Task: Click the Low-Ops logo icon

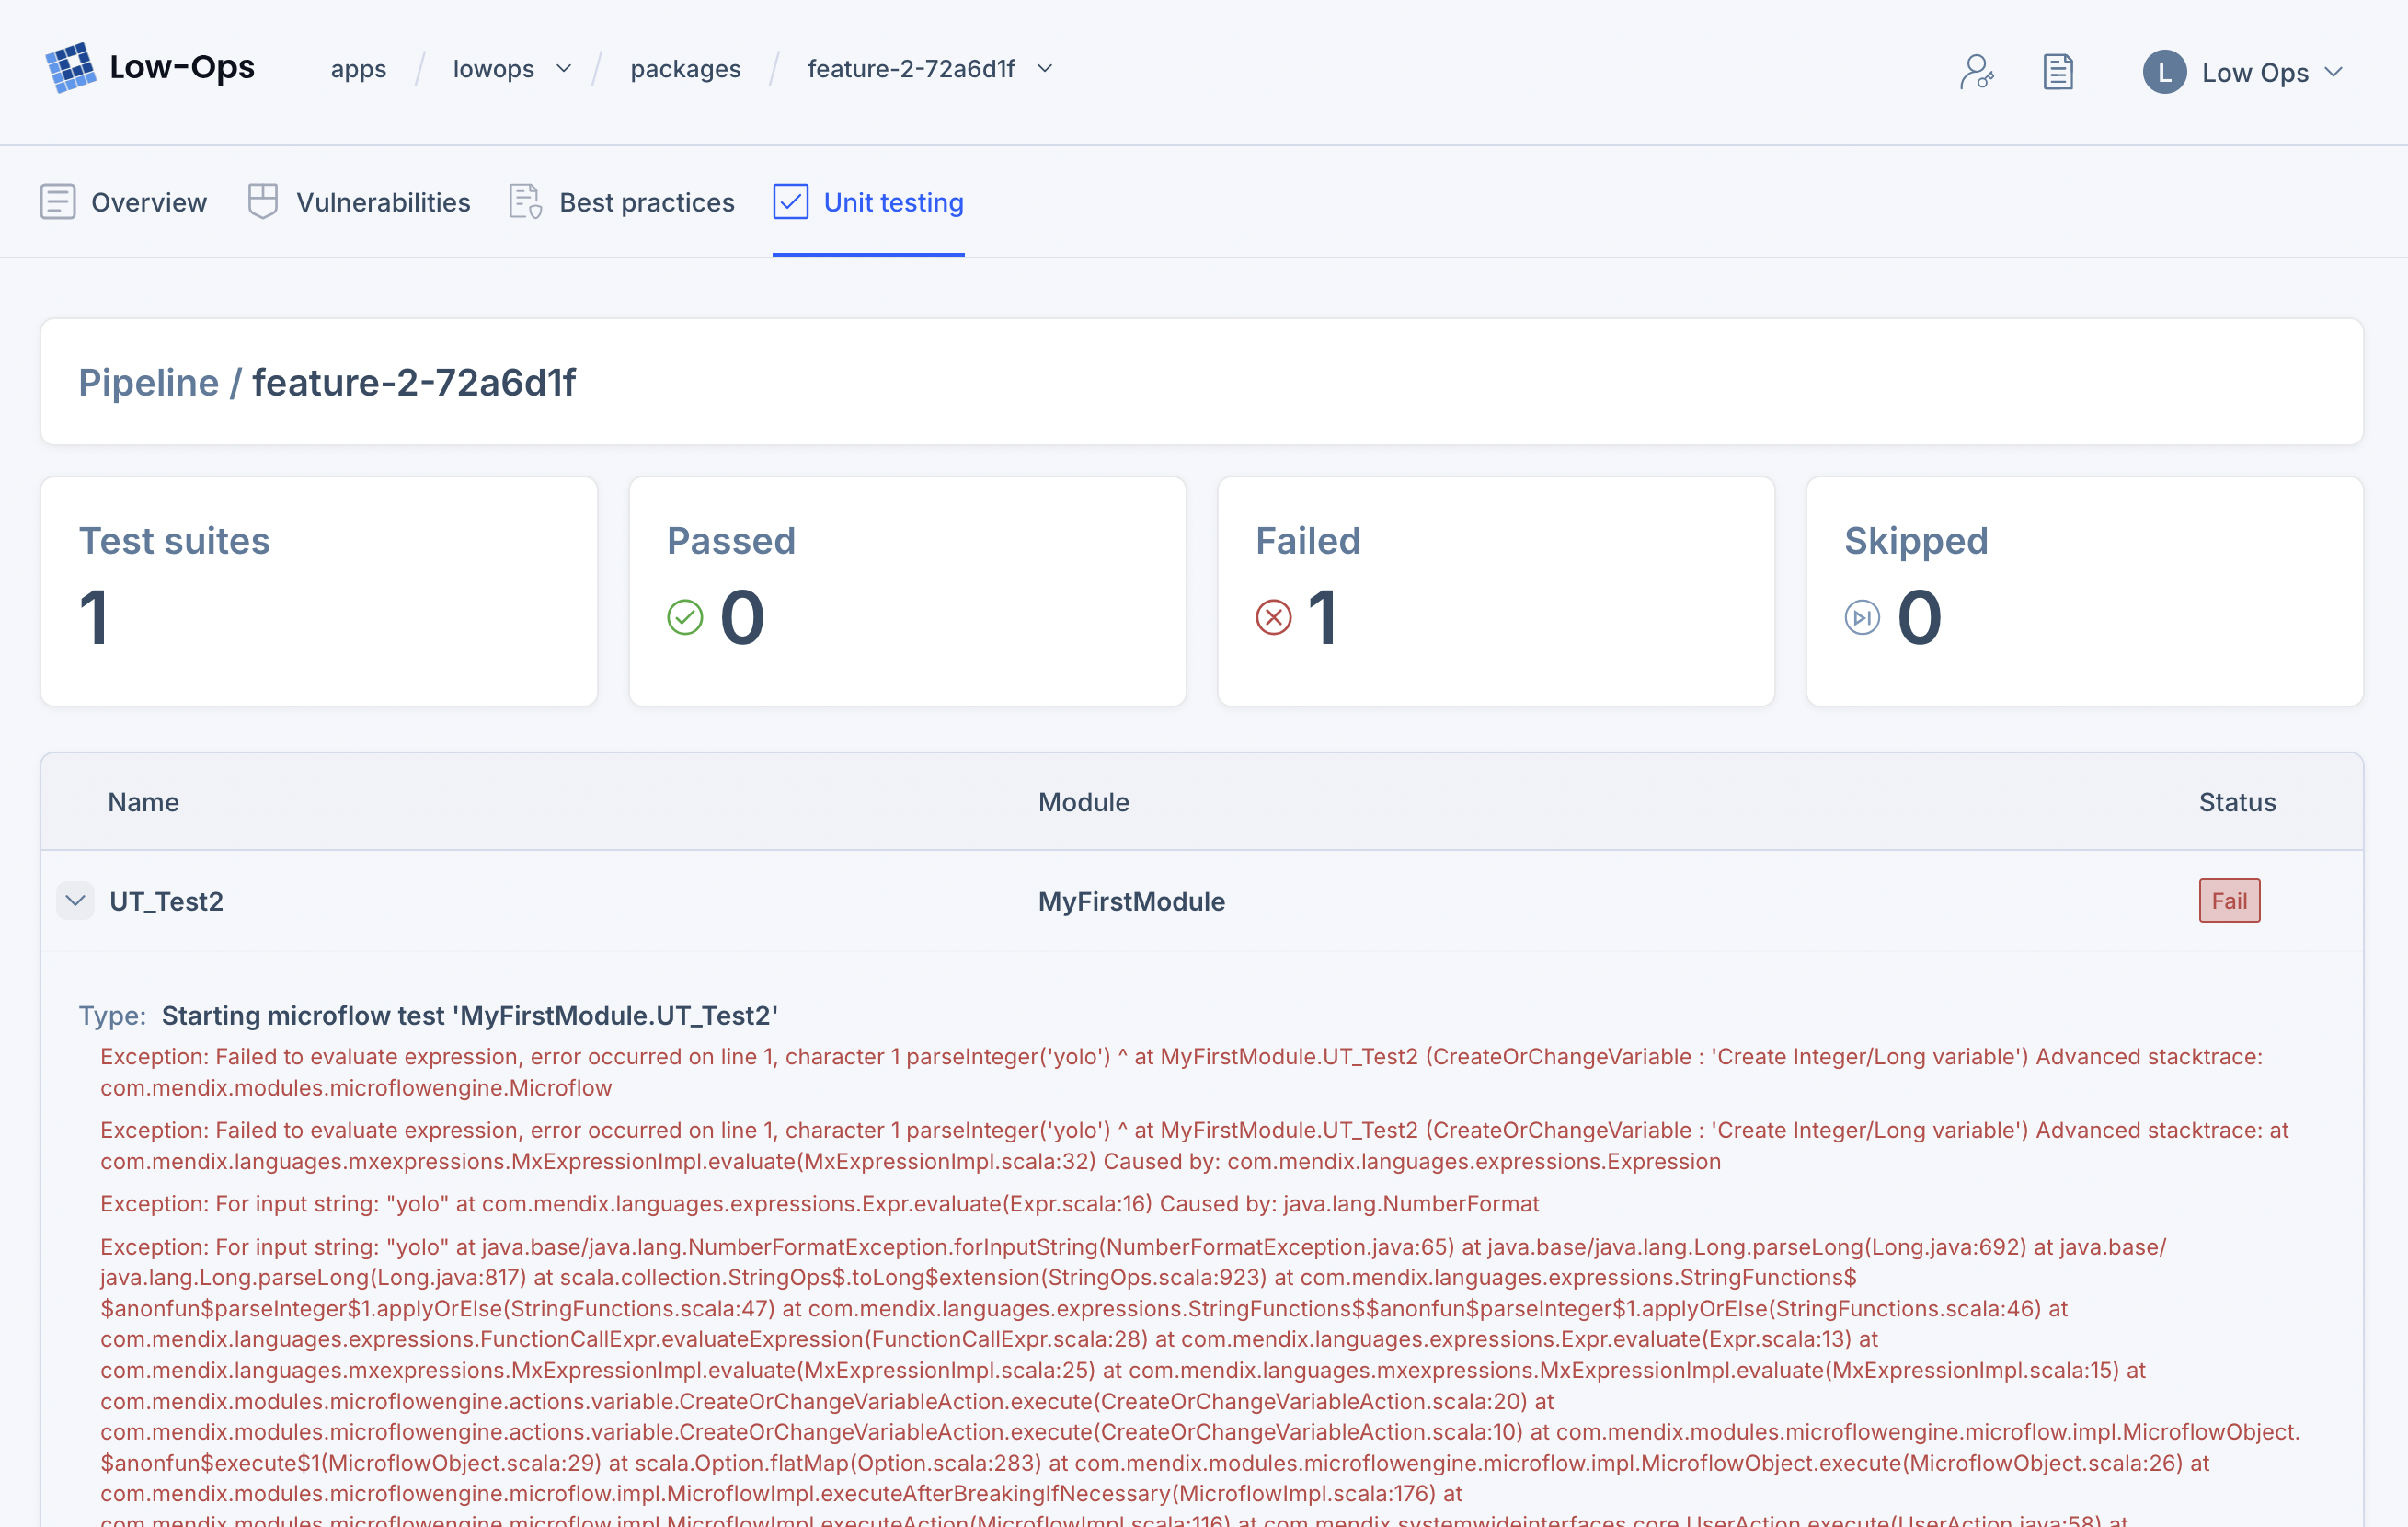Action: pos(68,67)
